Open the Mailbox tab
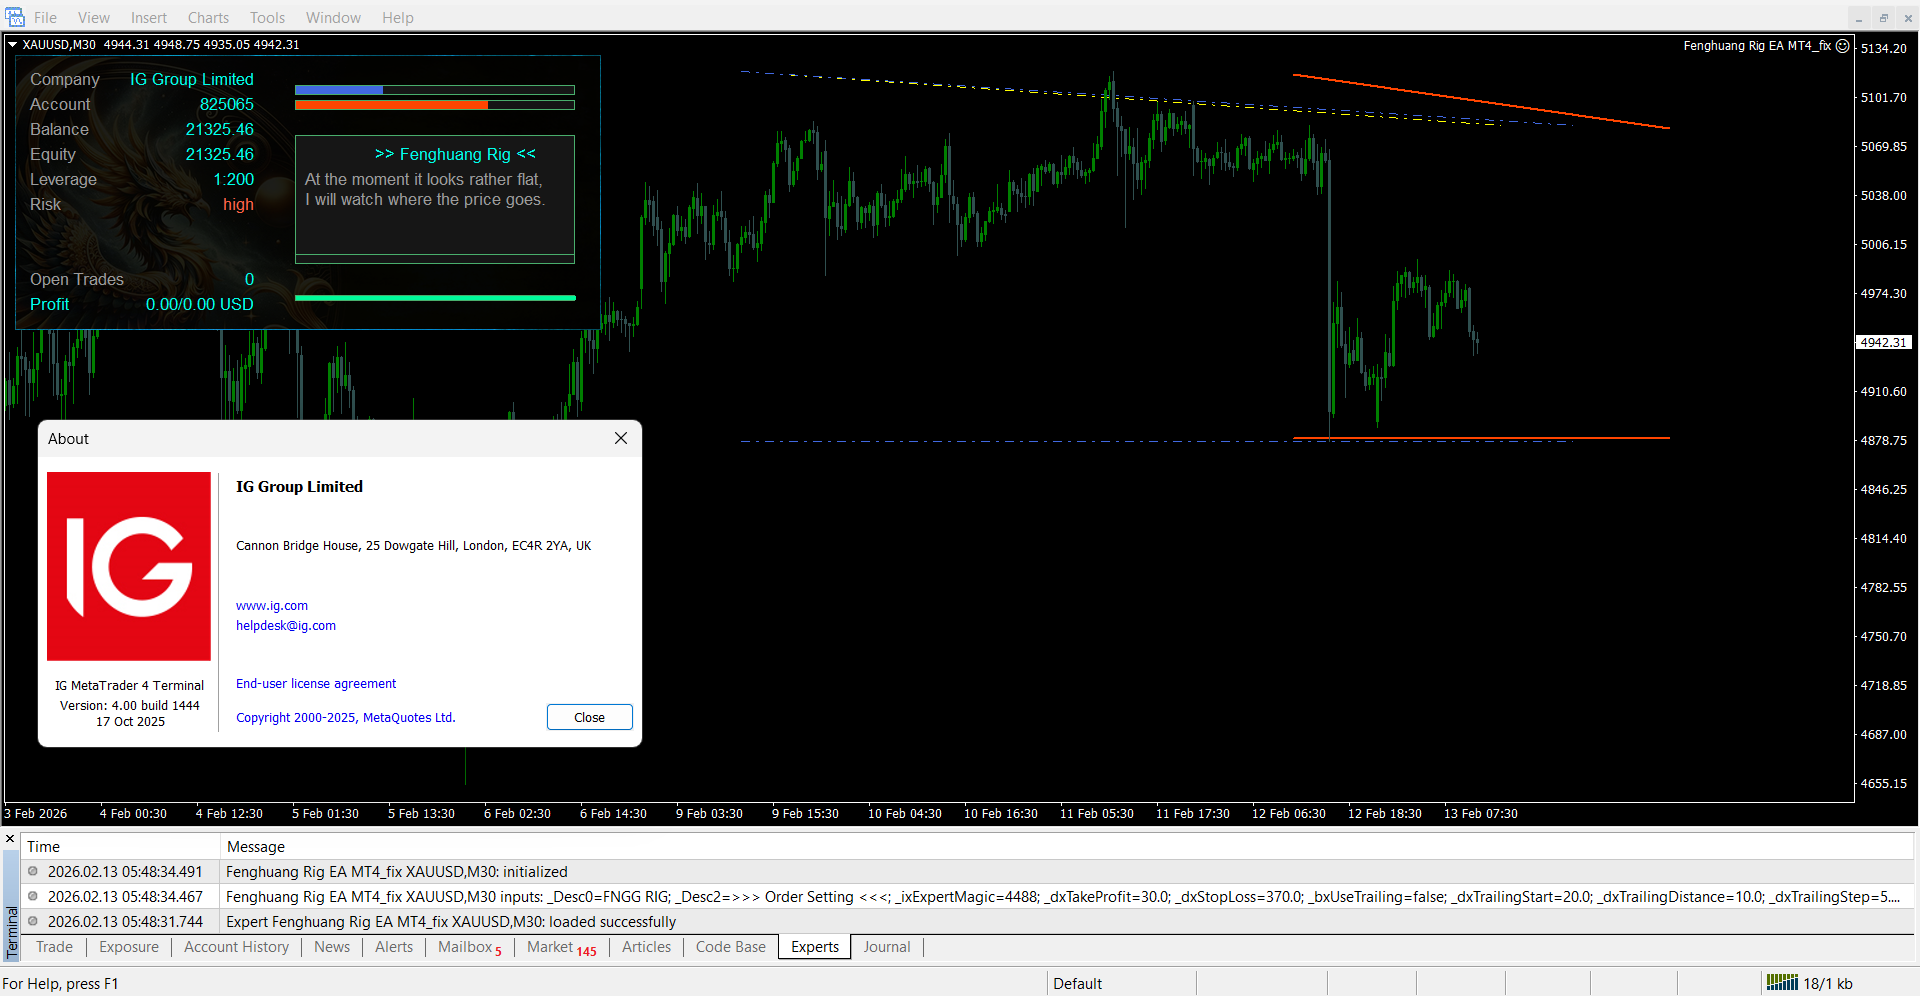Screen dimensions: 1920x996 pos(465,947)
